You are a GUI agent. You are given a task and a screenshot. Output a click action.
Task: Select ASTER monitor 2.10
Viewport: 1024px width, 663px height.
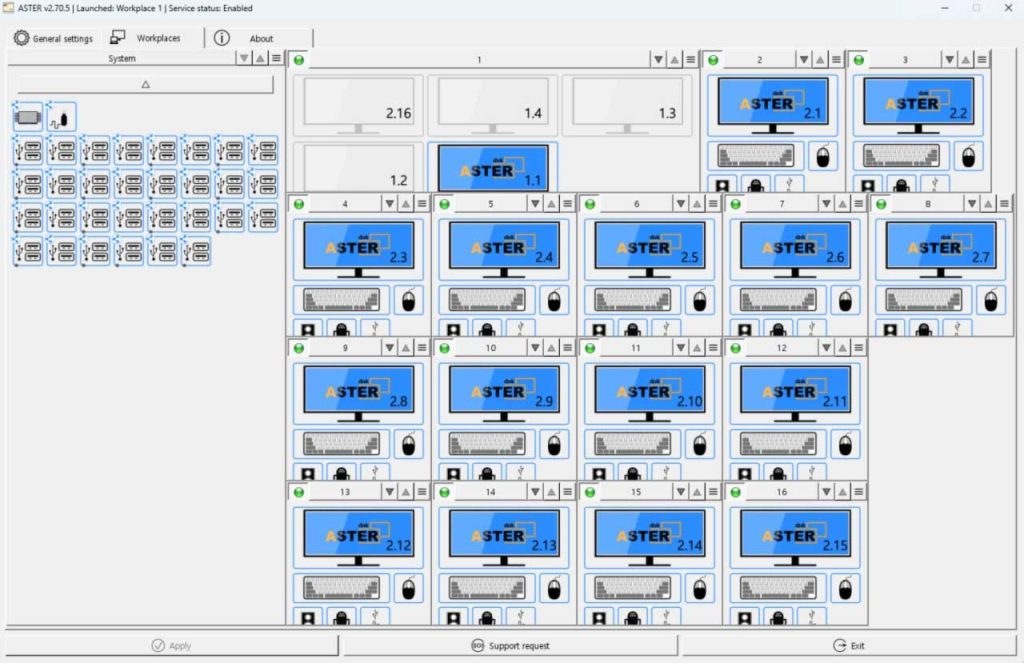(650, 394)
